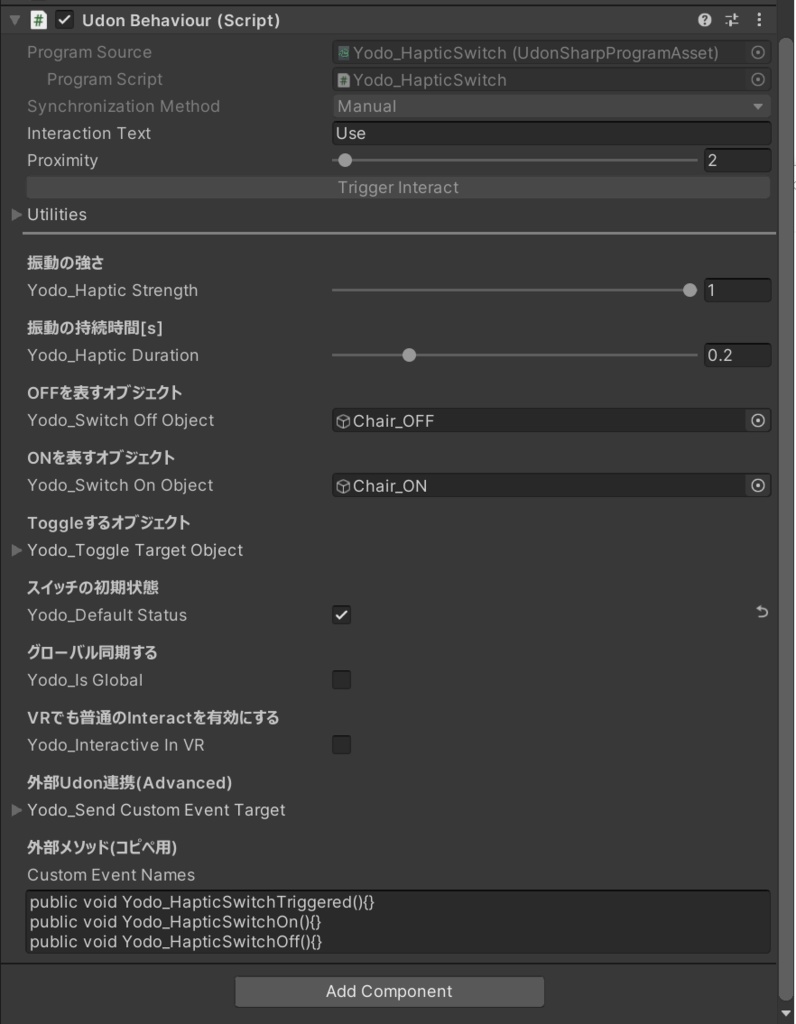Open the Udon Behaviour kebab menu

pos(759,19)
